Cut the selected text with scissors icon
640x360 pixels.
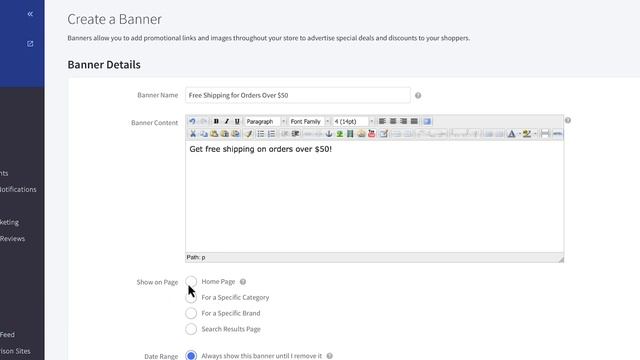(193, 133)
